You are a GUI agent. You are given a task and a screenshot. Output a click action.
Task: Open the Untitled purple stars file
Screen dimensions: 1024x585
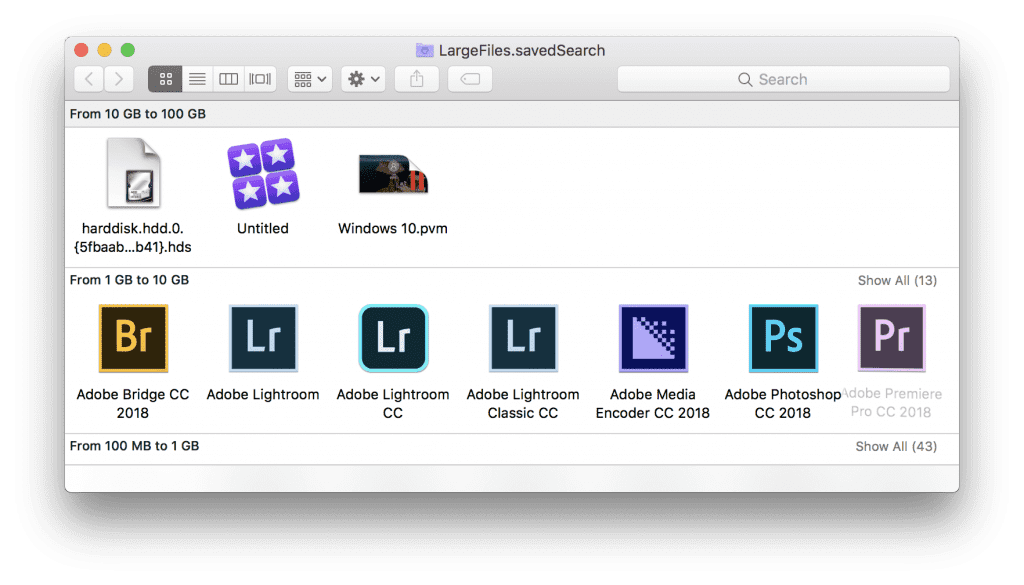coord(262,175)
